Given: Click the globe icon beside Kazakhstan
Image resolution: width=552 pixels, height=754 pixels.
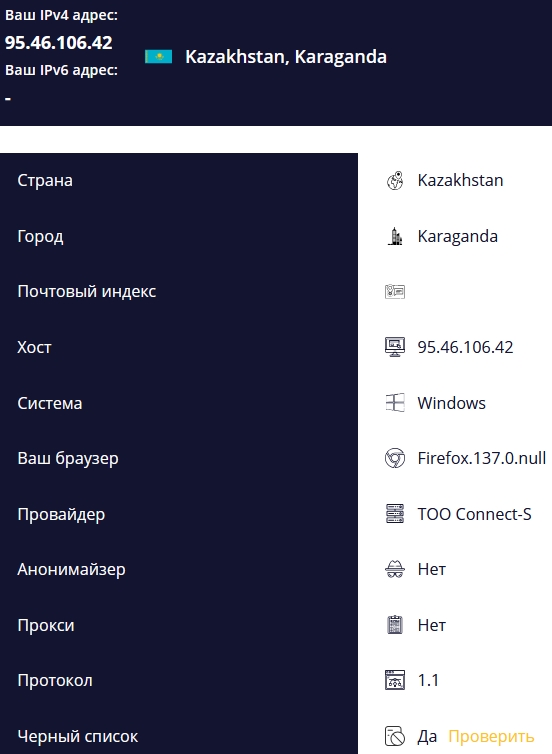Looking at the screenshot, I should point(395,181).
